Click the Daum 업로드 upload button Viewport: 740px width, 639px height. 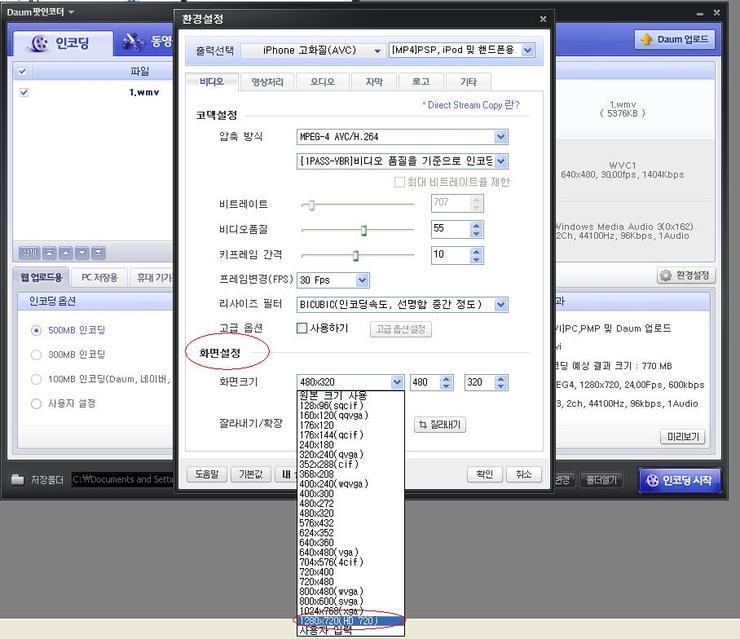coord(674,39)
